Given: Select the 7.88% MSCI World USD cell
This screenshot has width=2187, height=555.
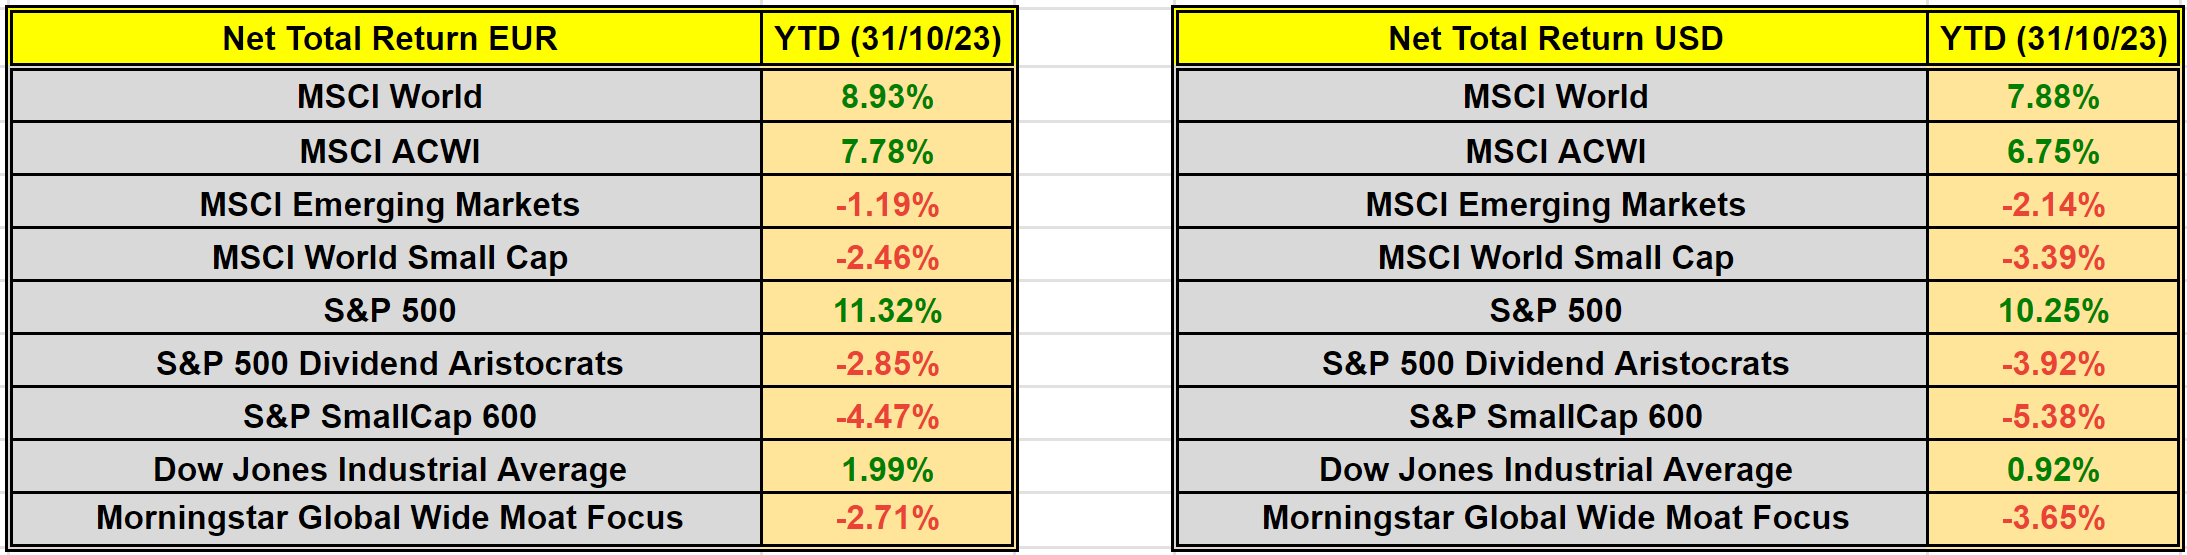Looking at the screenshot, I should [x=2053, y=96].
